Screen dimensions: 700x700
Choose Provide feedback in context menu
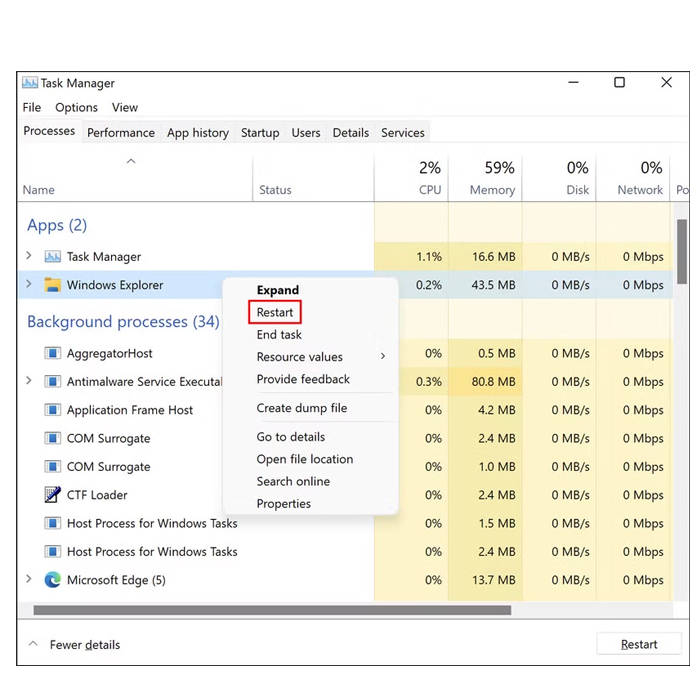(303, 379)
